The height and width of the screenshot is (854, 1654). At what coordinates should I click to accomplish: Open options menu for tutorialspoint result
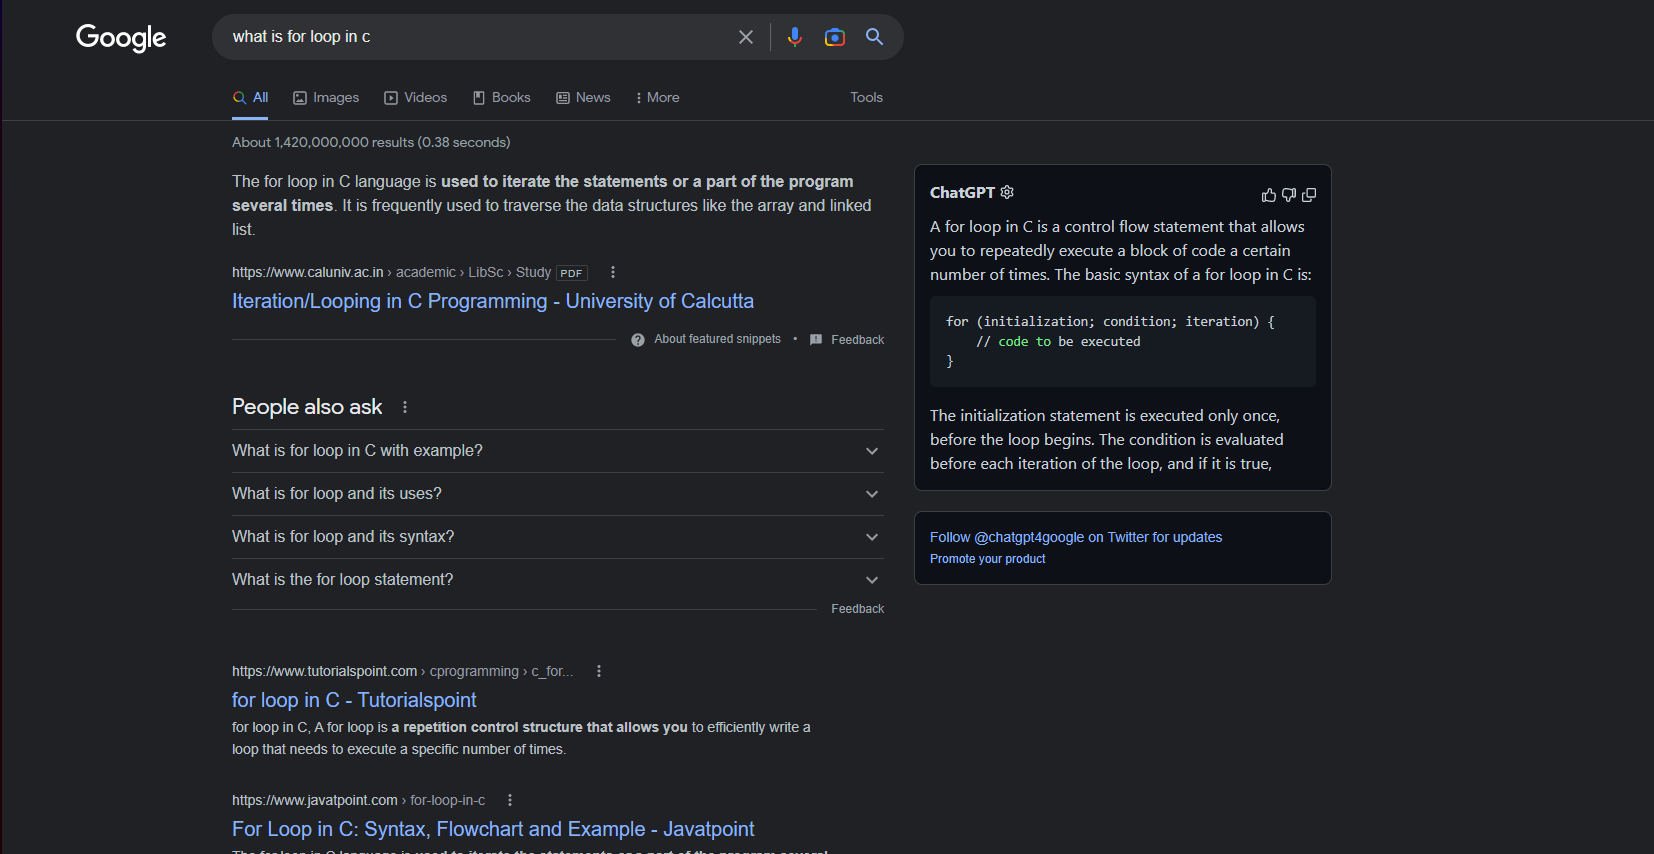(599, 671)
